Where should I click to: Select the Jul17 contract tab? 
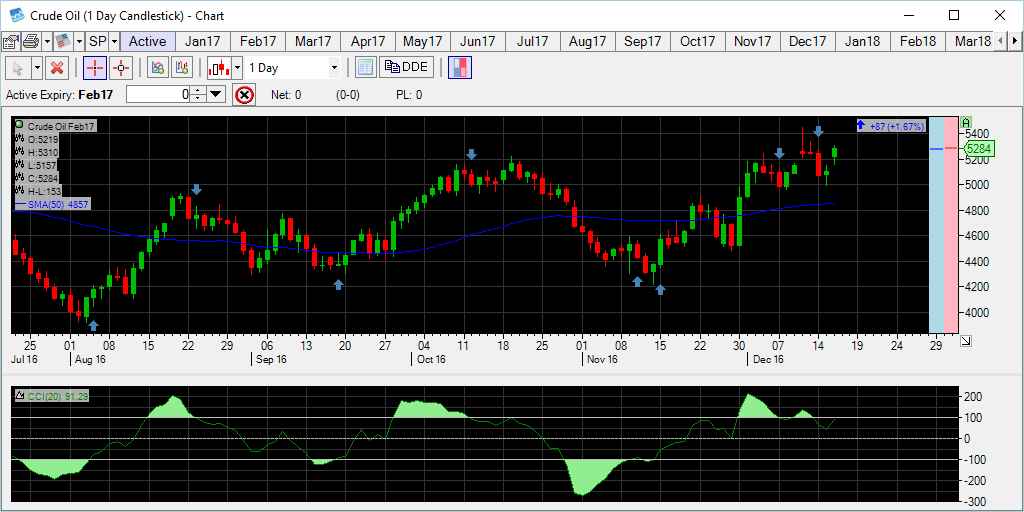coord(533,41)
